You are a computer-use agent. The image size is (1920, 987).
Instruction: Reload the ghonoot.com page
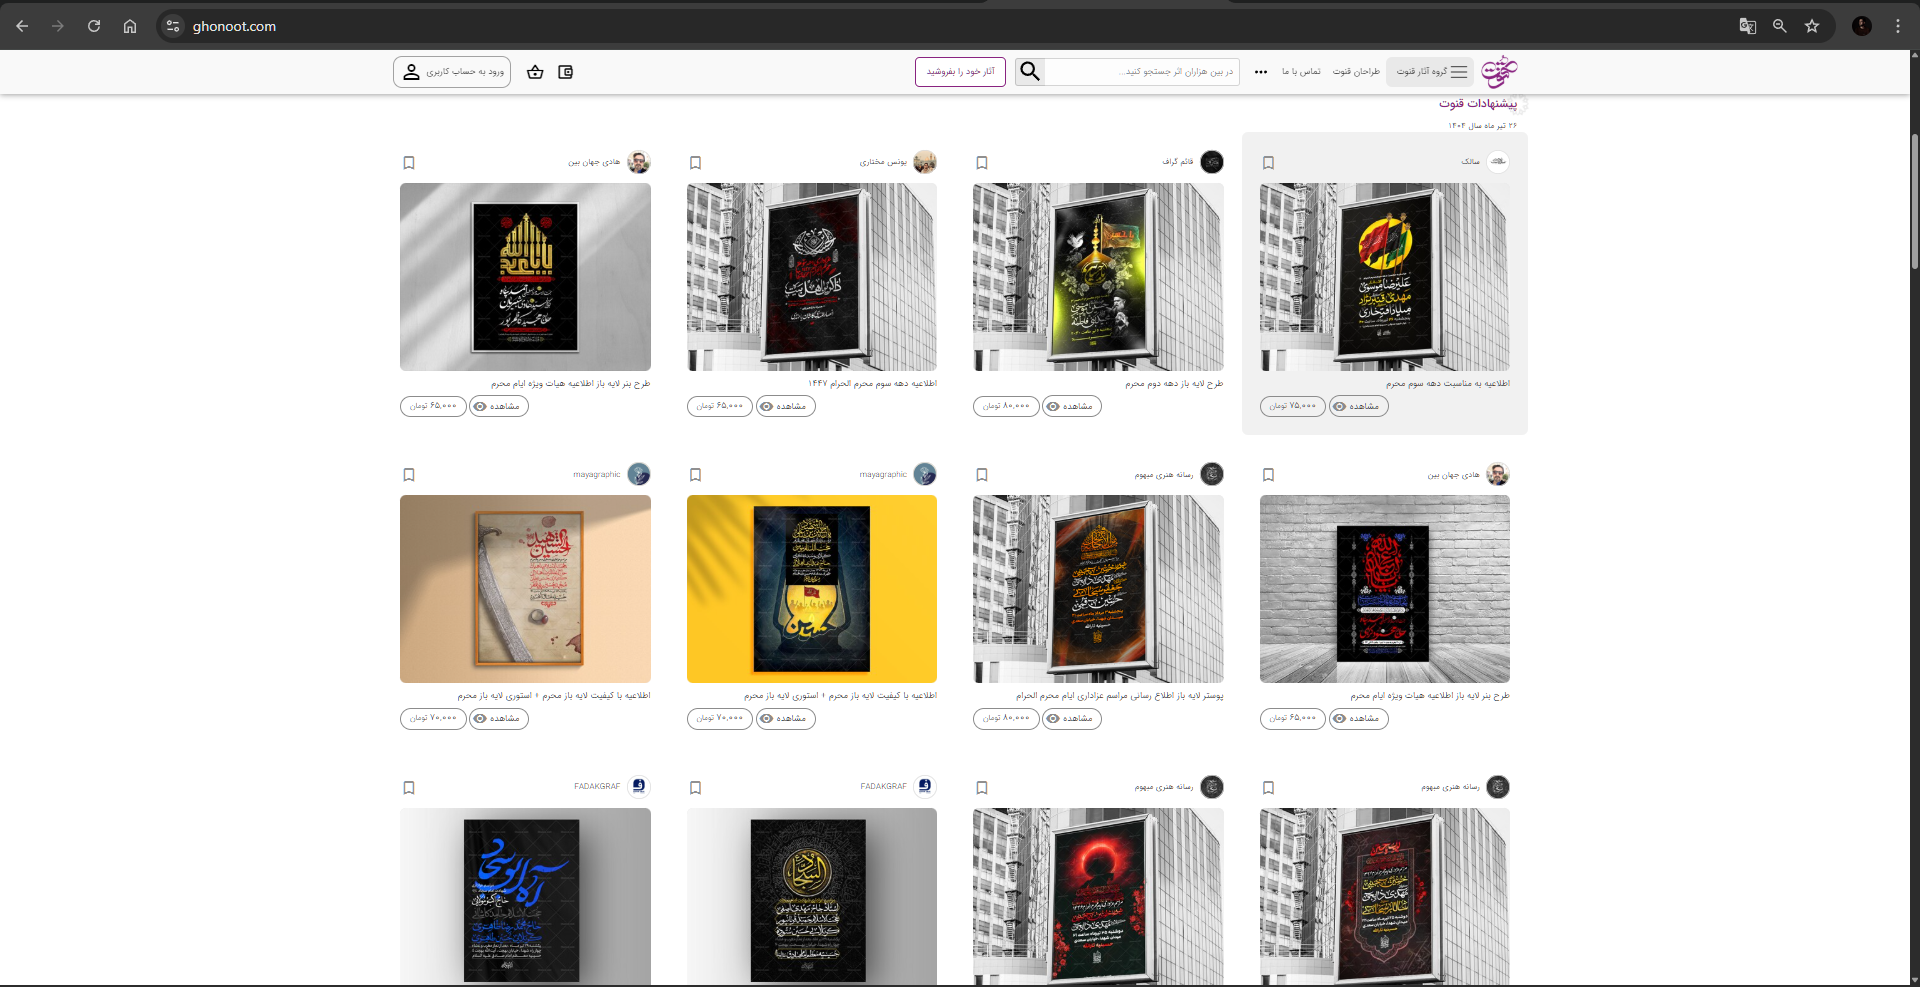(94, 26)
